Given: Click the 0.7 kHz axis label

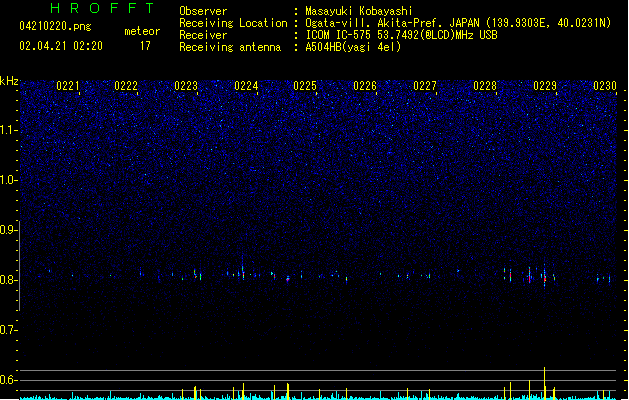Looking at the screenshot, I should tap(8, 330).
